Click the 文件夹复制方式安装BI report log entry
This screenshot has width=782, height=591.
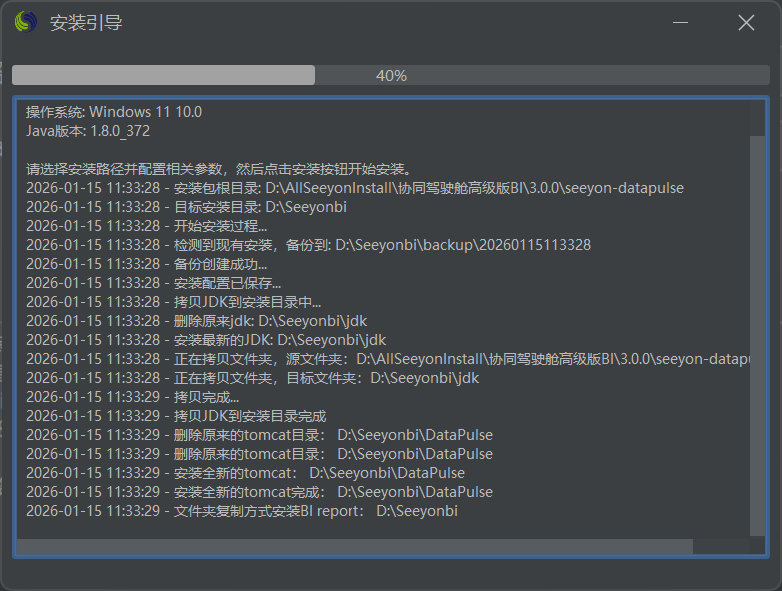(x=242, y=511)
